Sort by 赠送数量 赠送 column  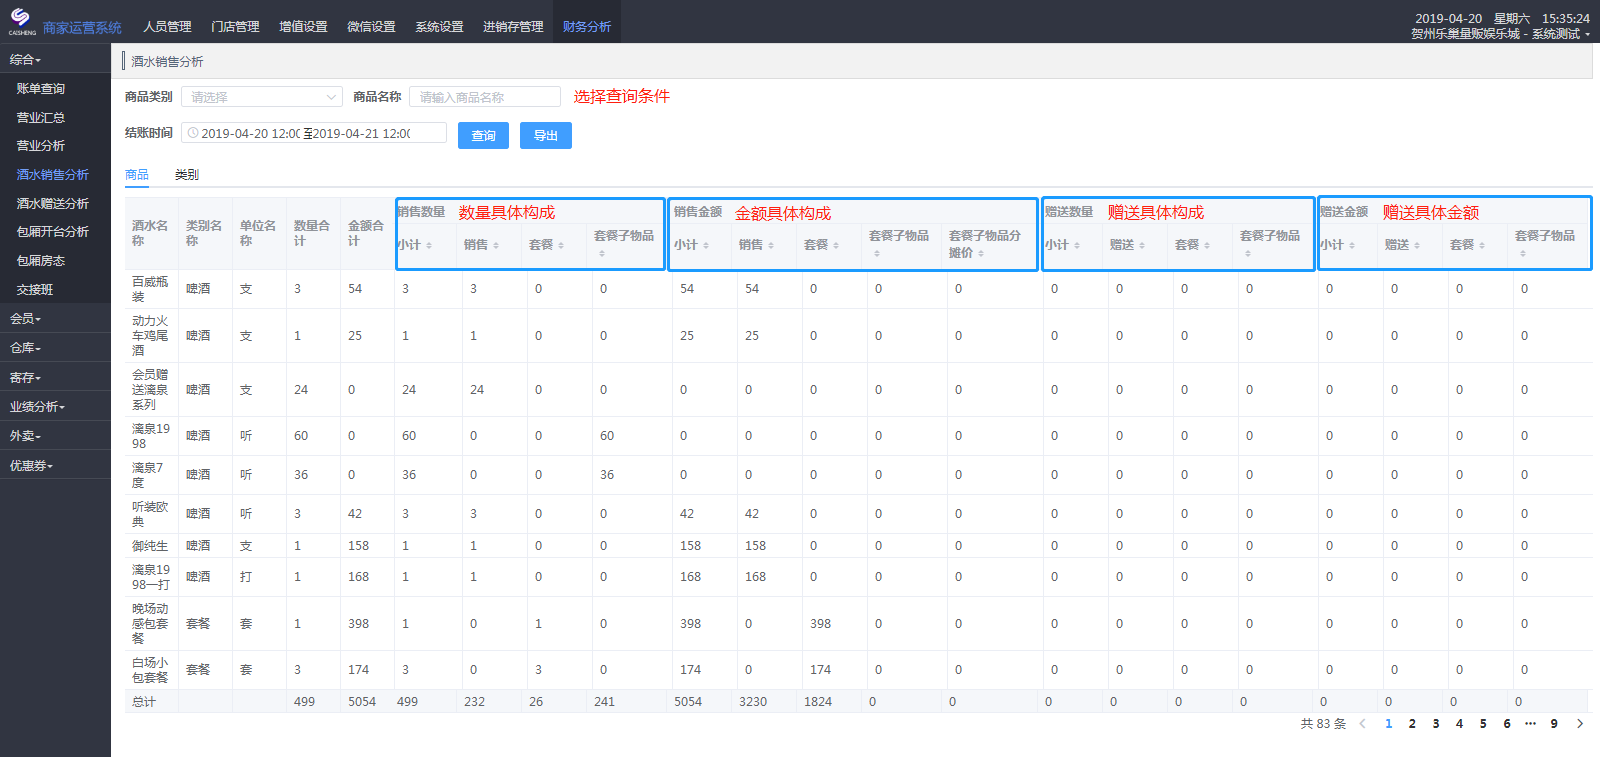(1142, 245)
